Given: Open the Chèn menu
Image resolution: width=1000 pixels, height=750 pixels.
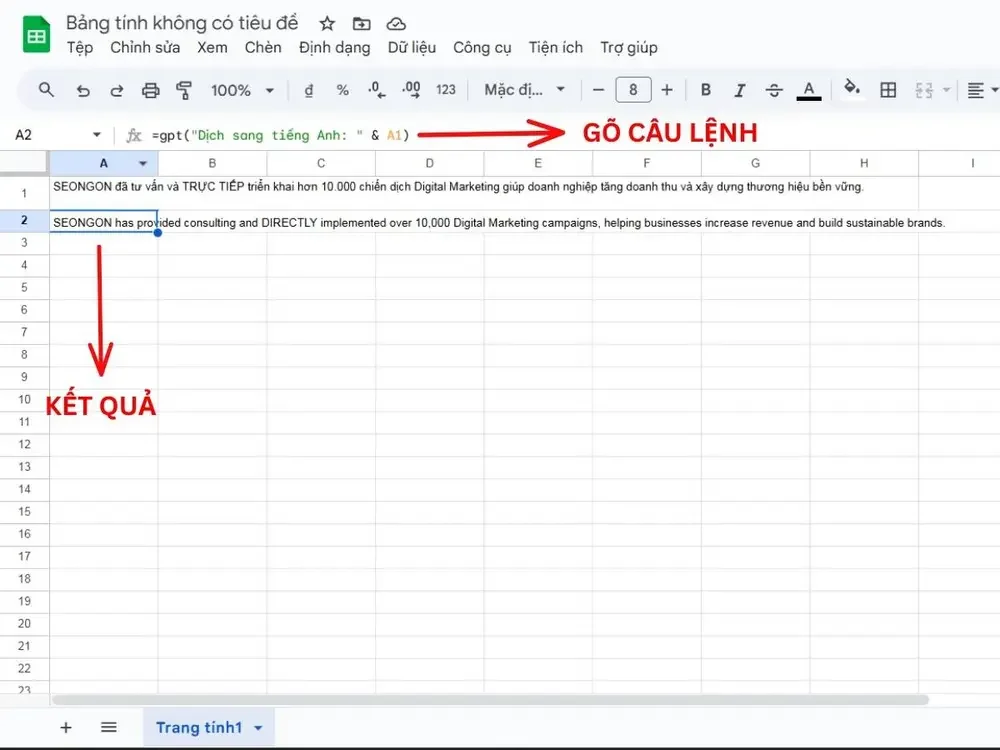Looking at the screenshot, I should coord(263,48).
